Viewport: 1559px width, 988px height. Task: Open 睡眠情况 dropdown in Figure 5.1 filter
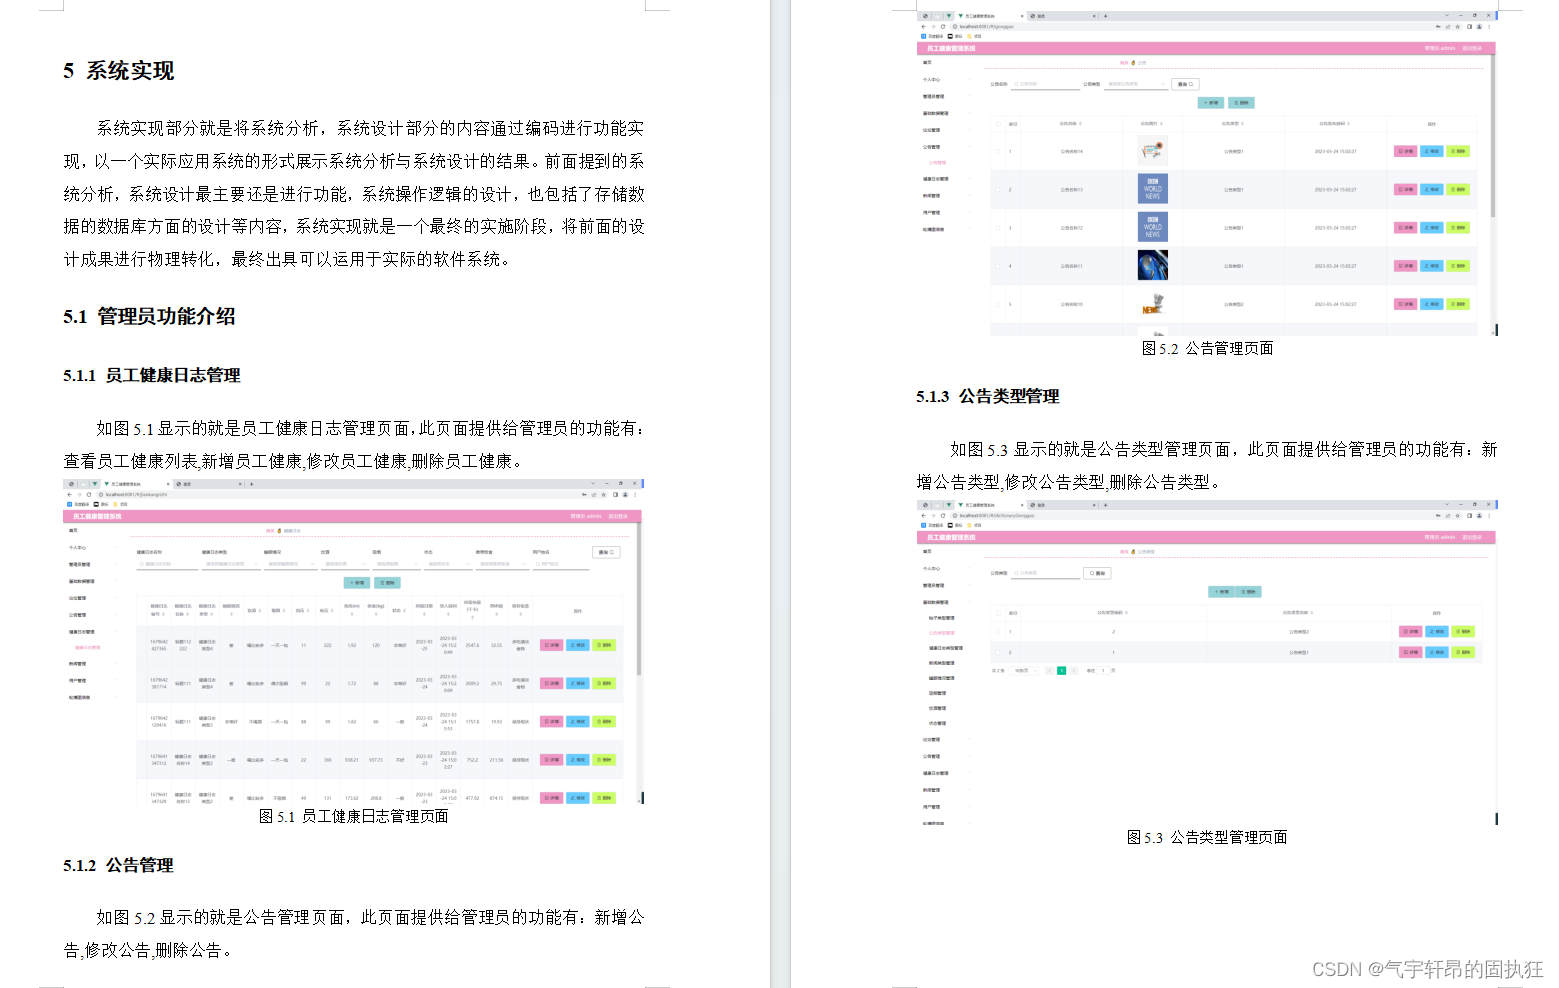tap(290, 564)
